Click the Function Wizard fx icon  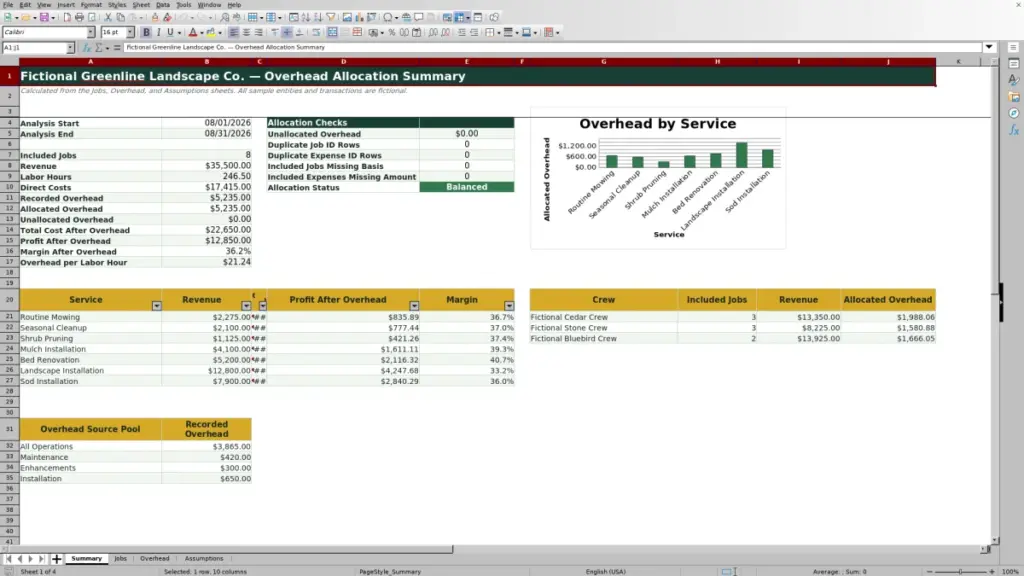[86, 47]
